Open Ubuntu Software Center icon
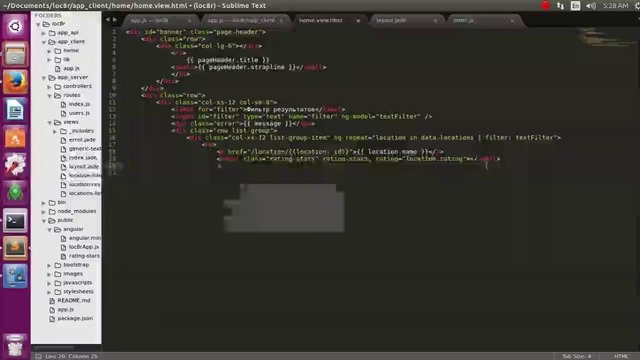Image resolution: width=640 pixels, height=360 pixels. click(x=15, y=138)
